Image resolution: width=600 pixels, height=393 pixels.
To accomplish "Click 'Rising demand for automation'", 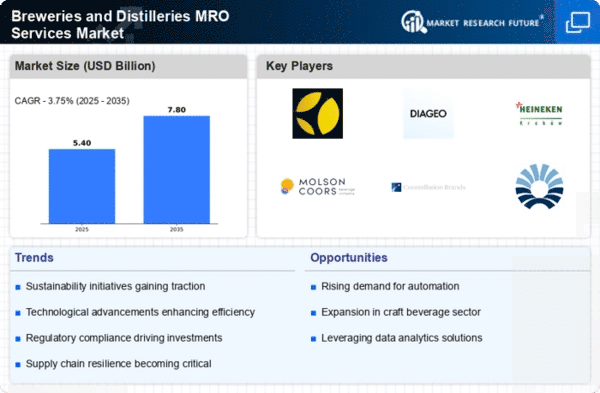I will click(390, 286).
